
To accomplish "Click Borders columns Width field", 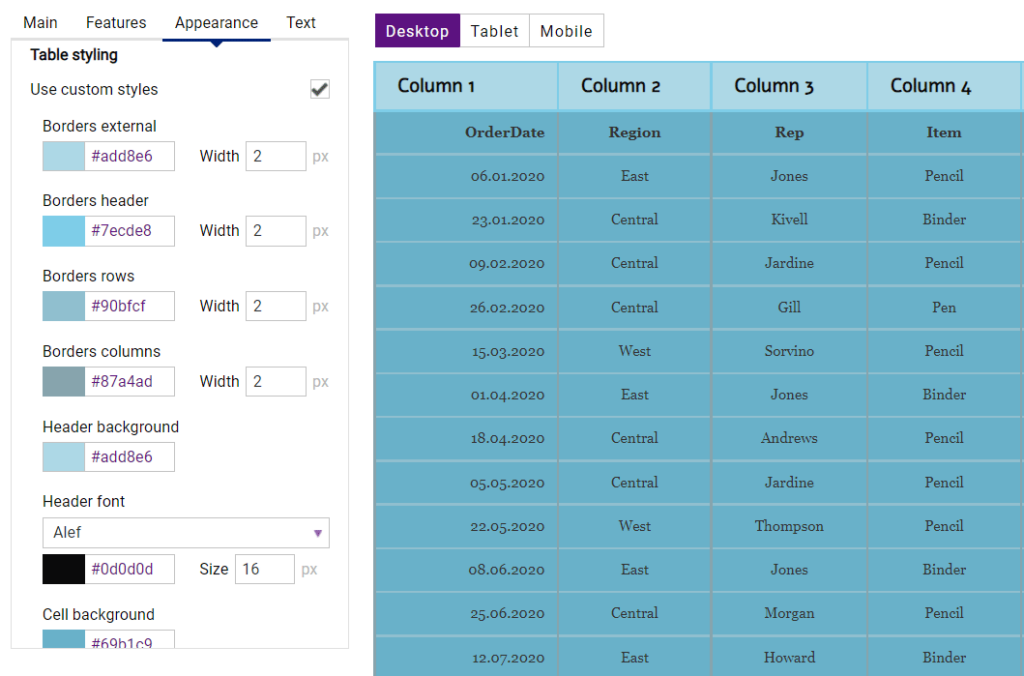I will [276, 381].
